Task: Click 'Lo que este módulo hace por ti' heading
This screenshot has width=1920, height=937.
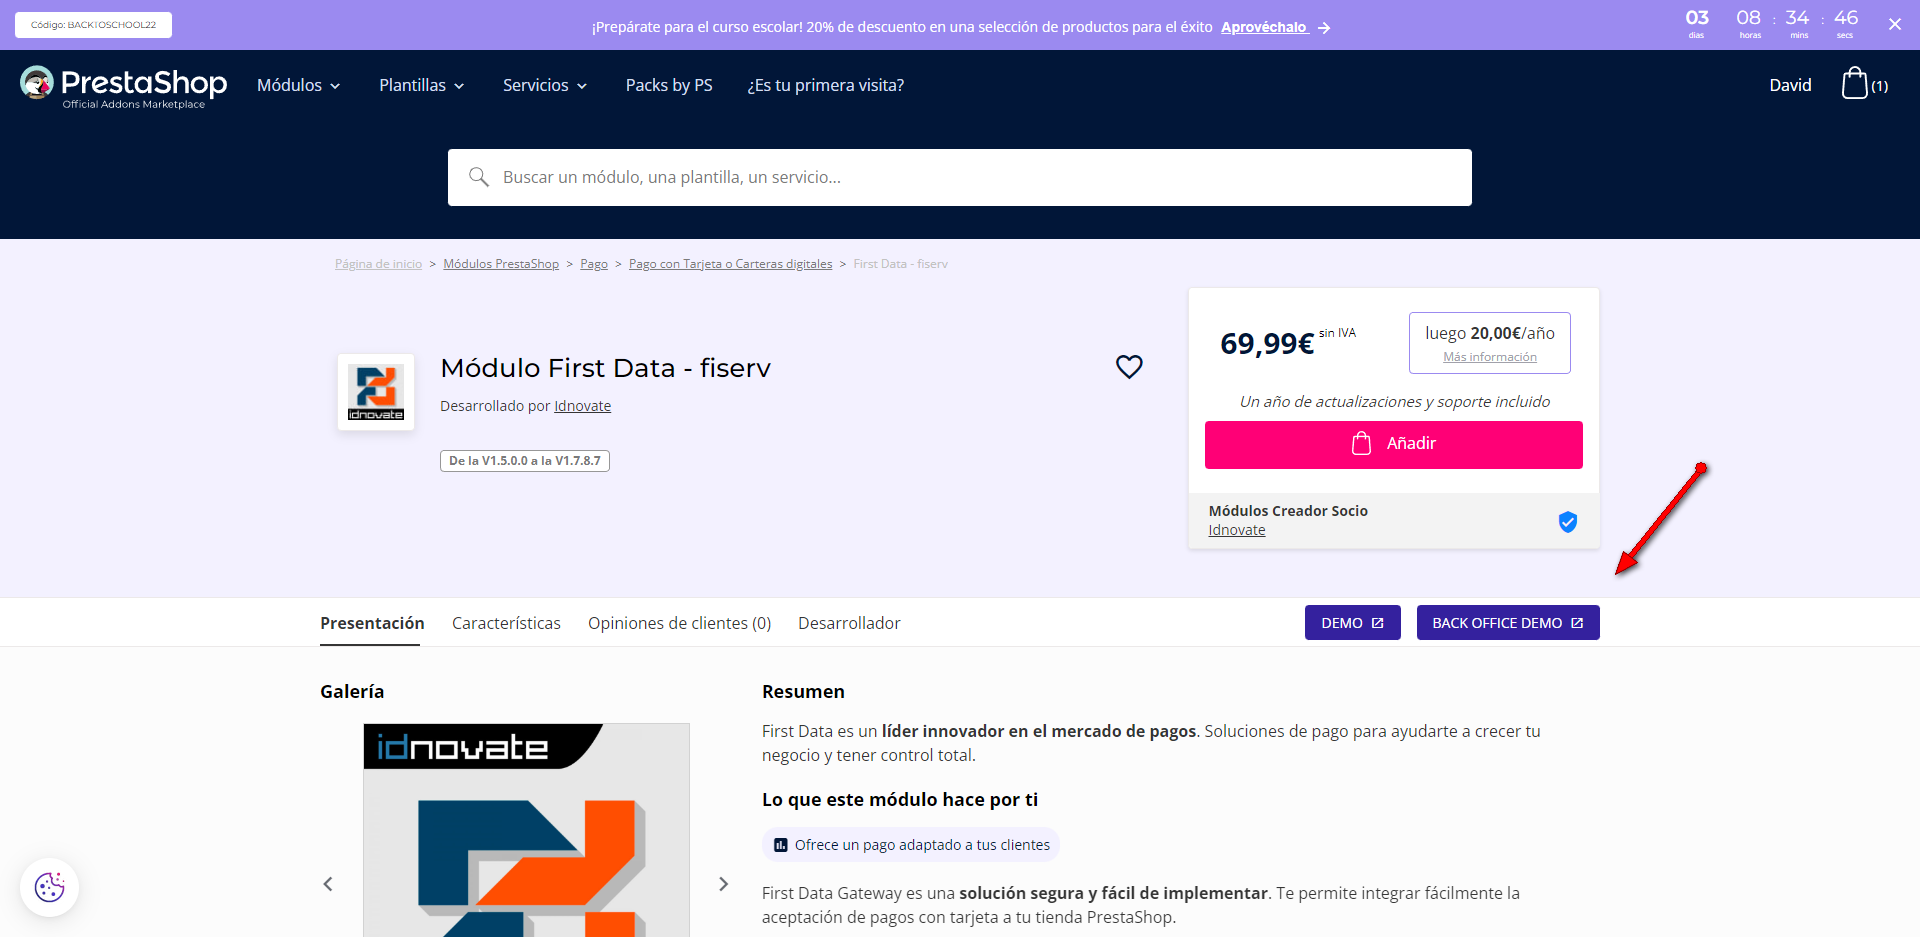Action: point(900,799)
